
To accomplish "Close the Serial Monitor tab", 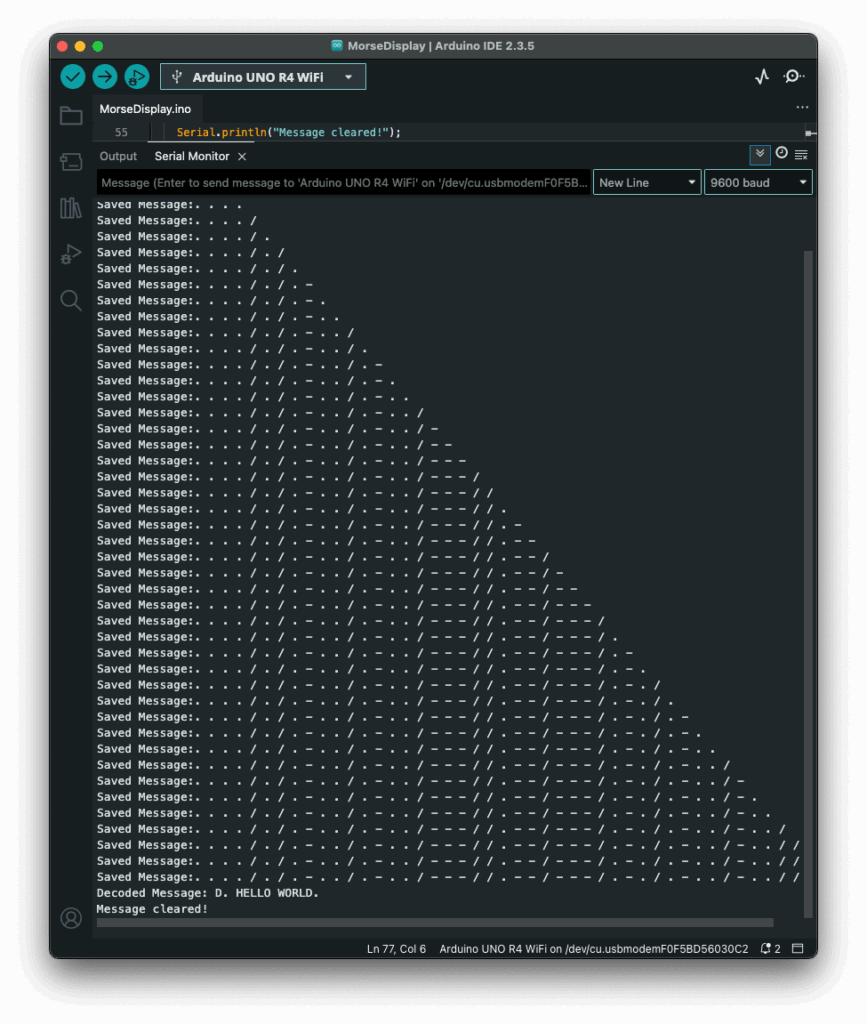I will (242, 157).
